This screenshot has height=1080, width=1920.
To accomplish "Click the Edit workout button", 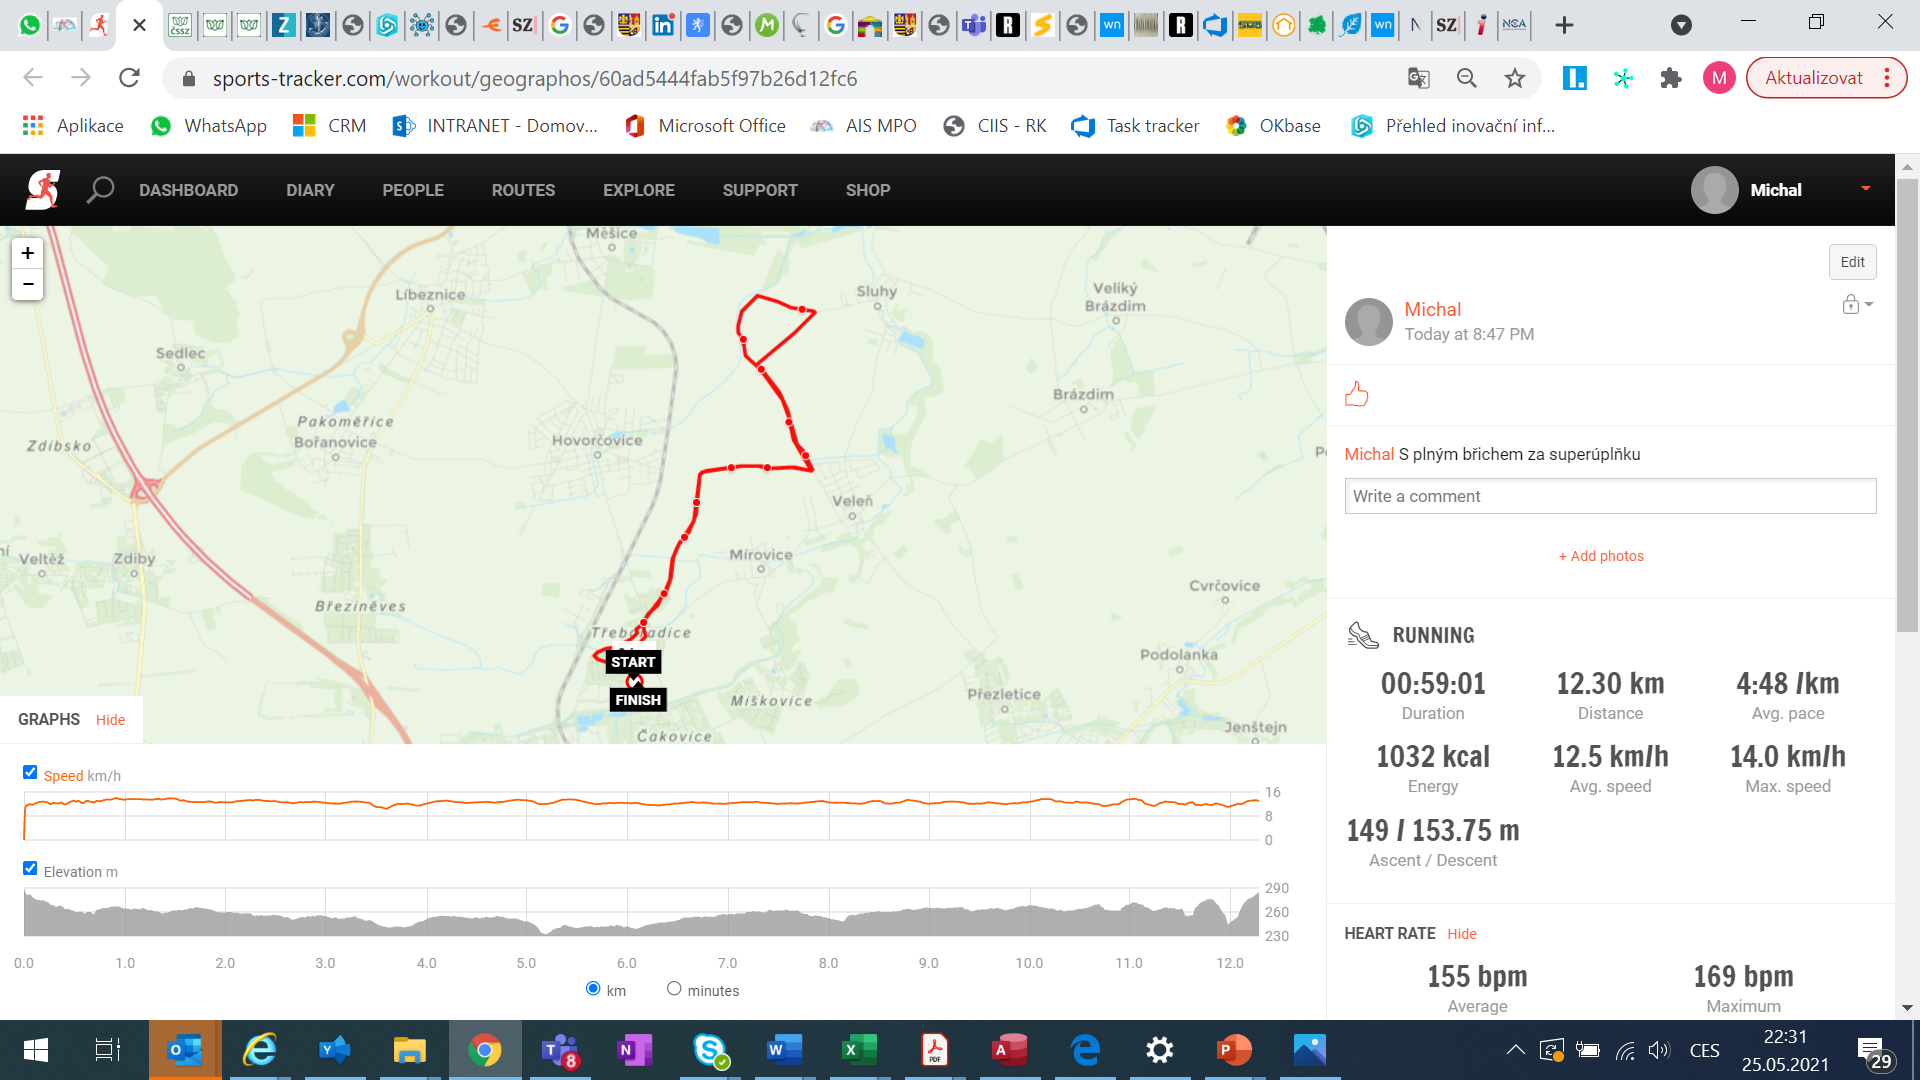I will tap(1852, 262).
